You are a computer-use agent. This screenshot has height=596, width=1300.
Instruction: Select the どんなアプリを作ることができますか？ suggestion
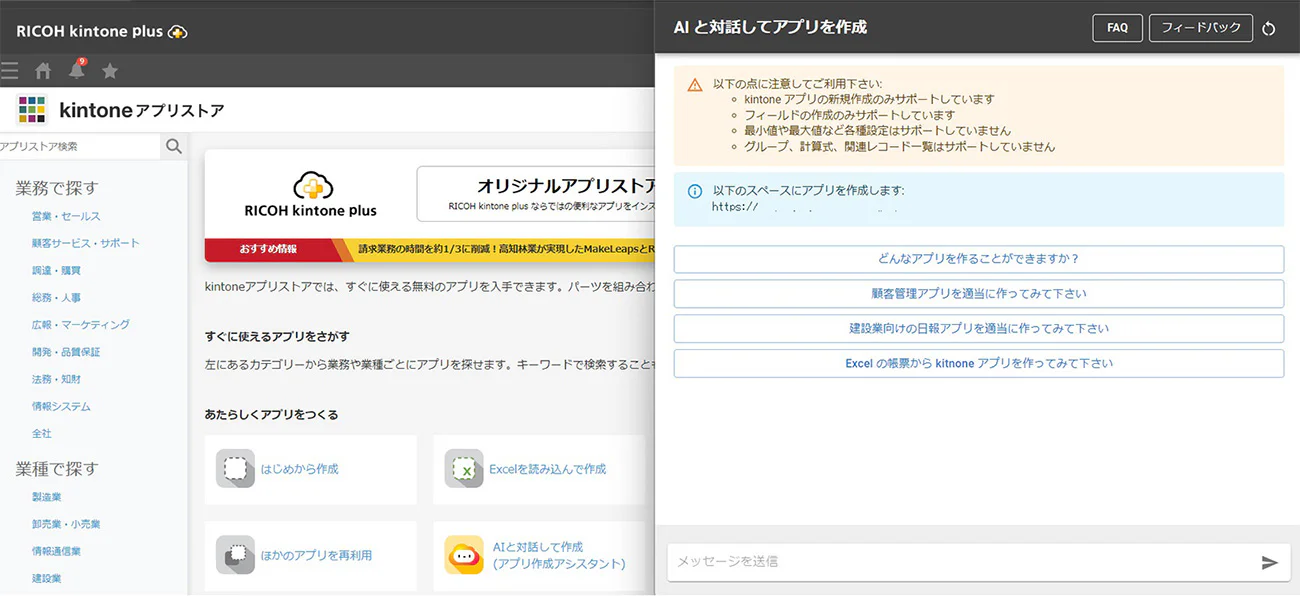(978, 259)
